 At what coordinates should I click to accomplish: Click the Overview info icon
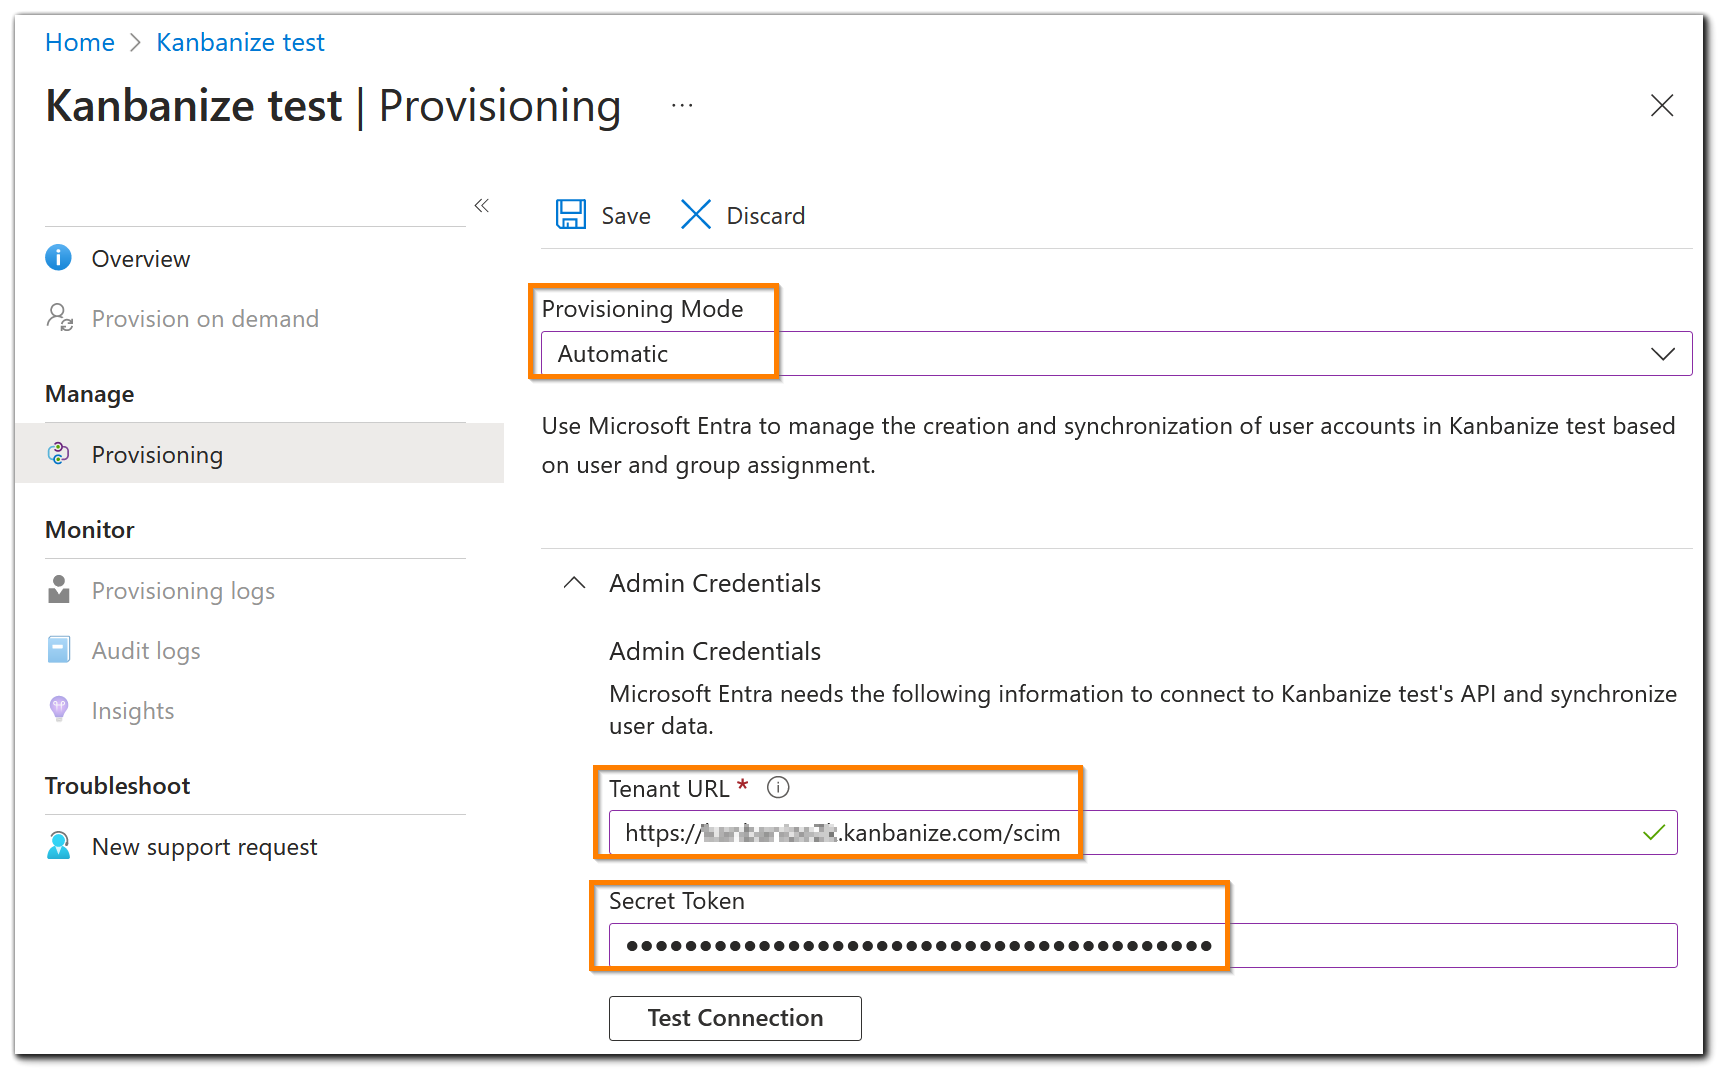click(x=59, y=258)
